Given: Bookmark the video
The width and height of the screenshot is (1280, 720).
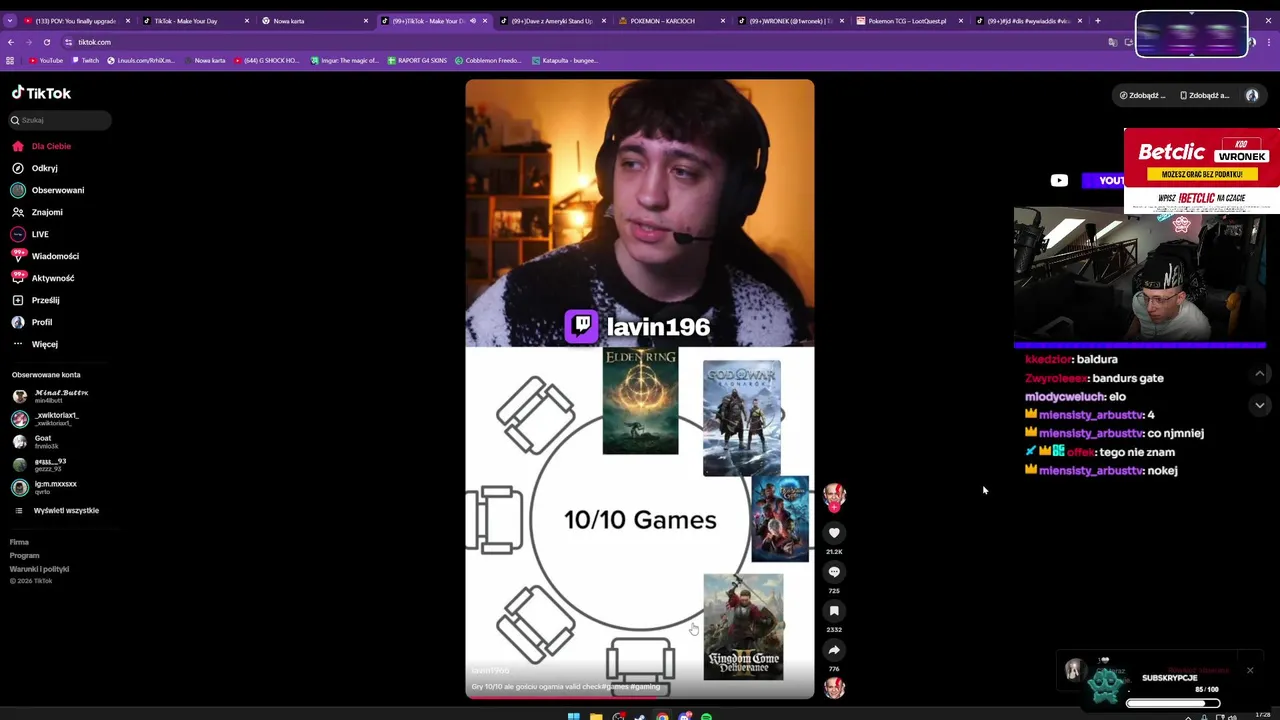Looking at the screenshot, I should point(834,611).
